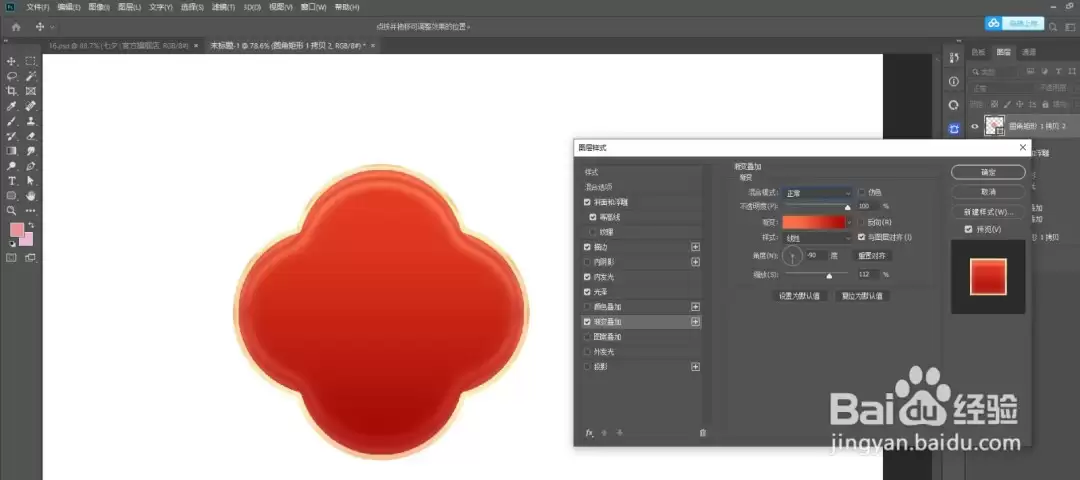Select the Brush tool
This screenshot has height=480, width=1080.
pos(12,121)
